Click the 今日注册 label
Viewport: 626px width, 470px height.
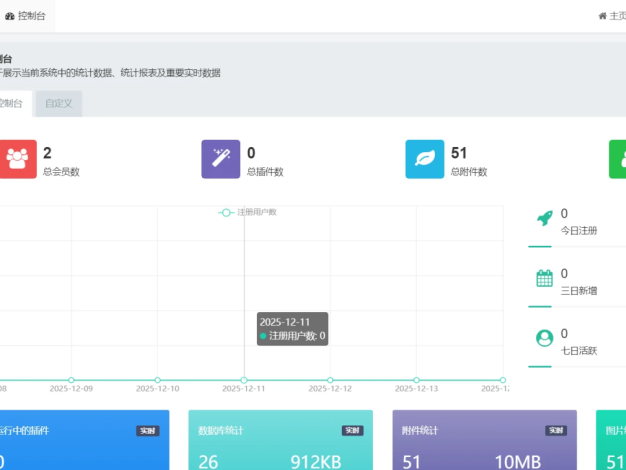point(579,231)
